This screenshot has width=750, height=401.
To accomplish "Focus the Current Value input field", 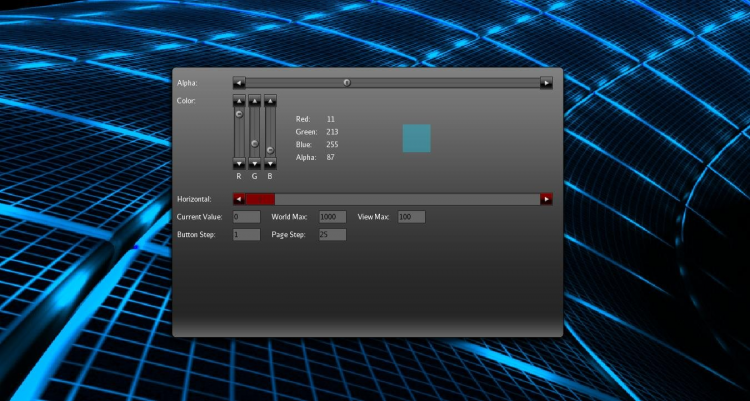I will (x=246, y=217).
